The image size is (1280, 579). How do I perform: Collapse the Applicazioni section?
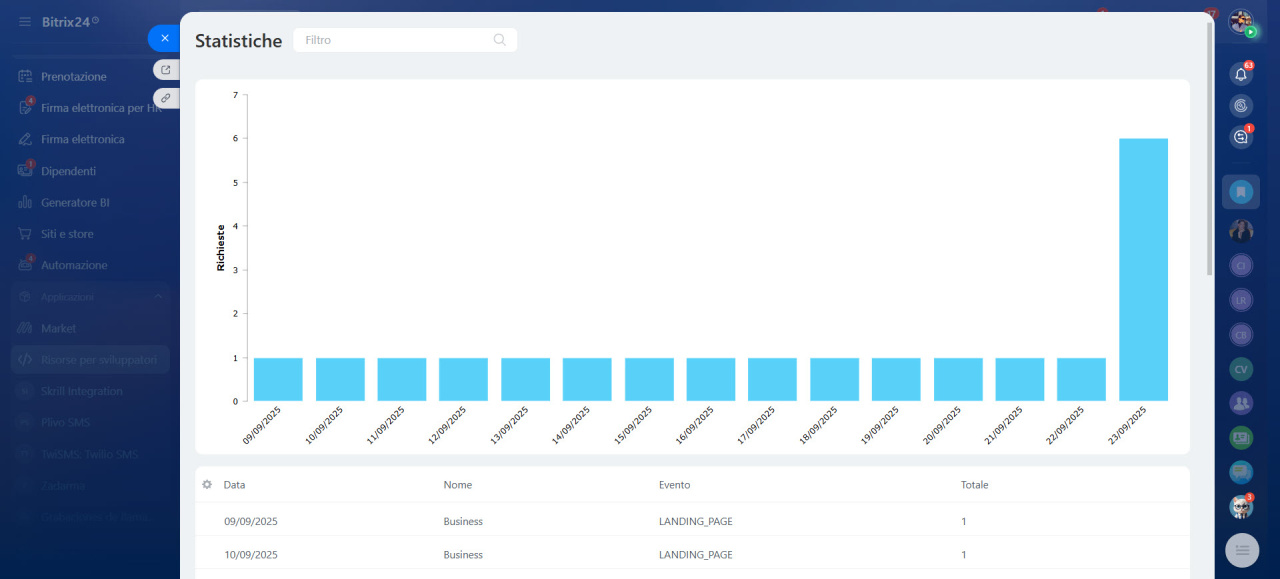point(158,297)
